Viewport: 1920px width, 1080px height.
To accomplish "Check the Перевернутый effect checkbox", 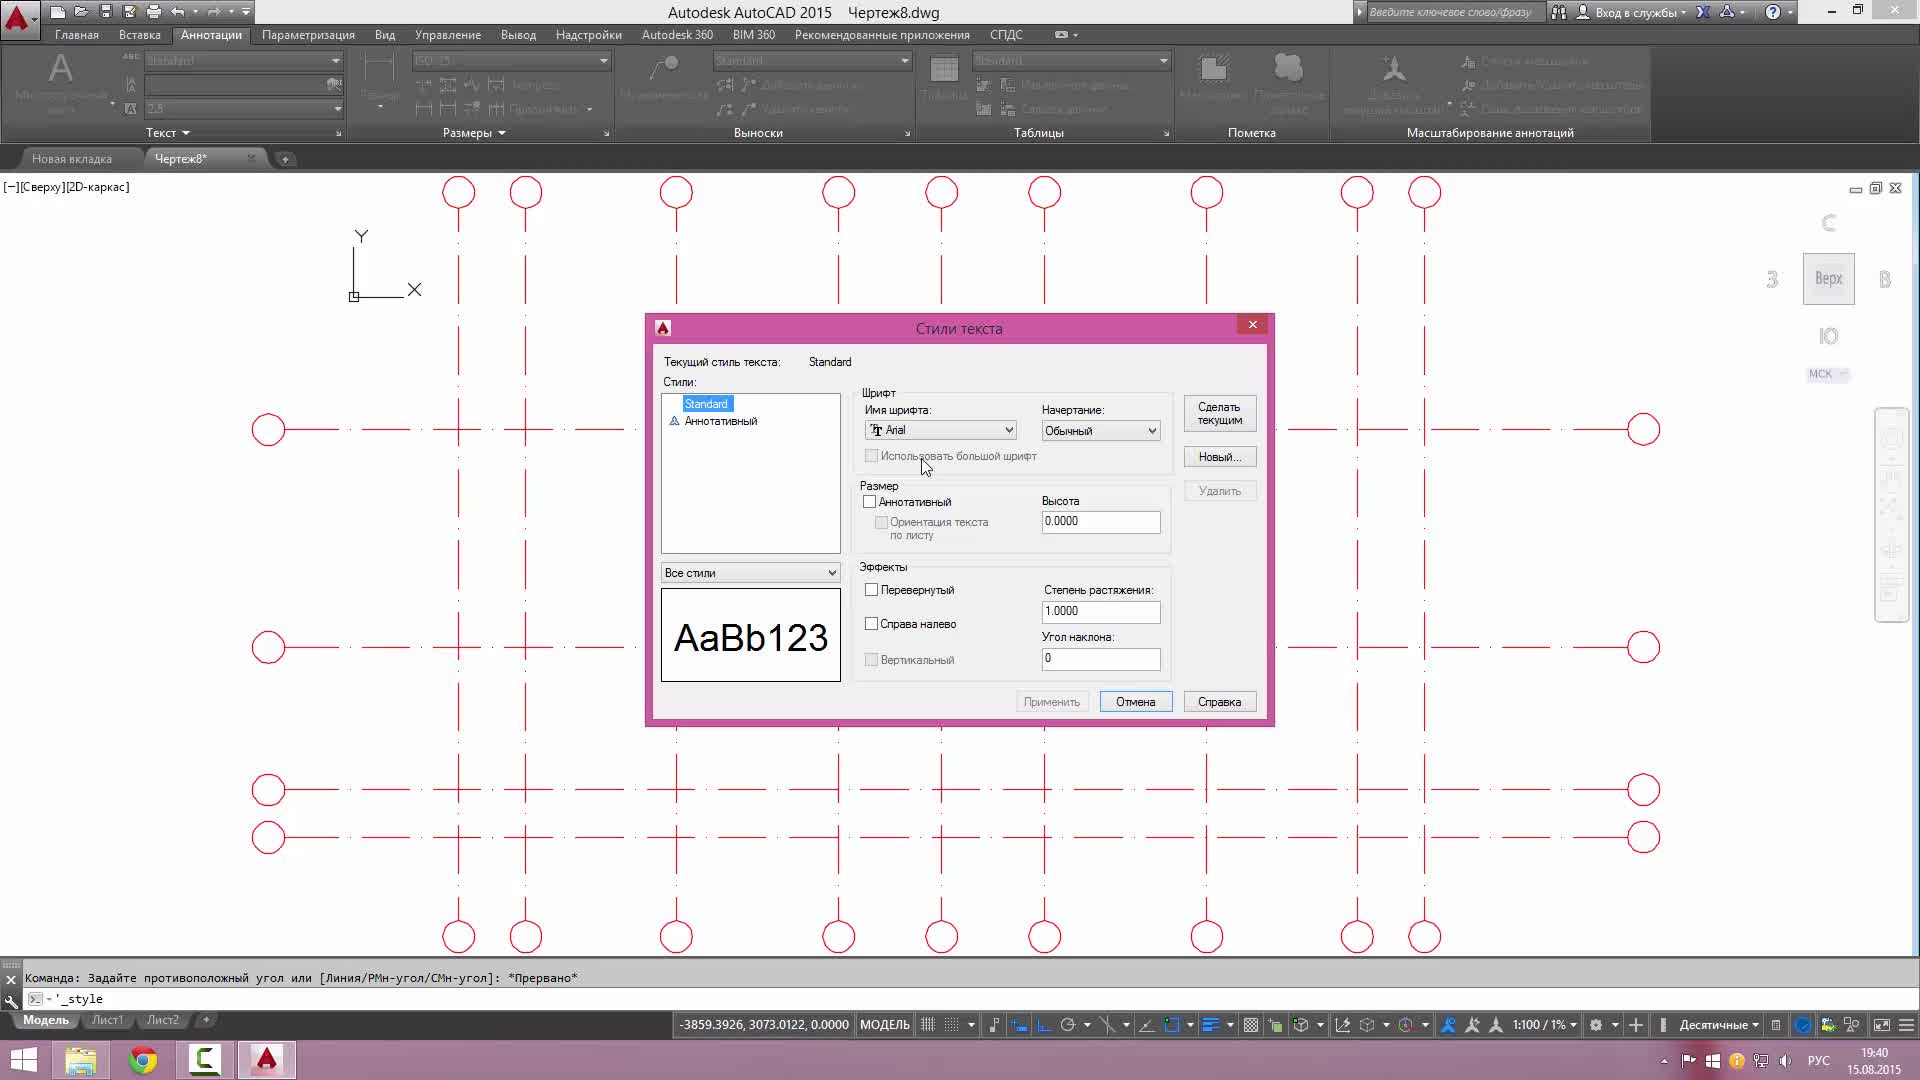I will pos(871,590).
